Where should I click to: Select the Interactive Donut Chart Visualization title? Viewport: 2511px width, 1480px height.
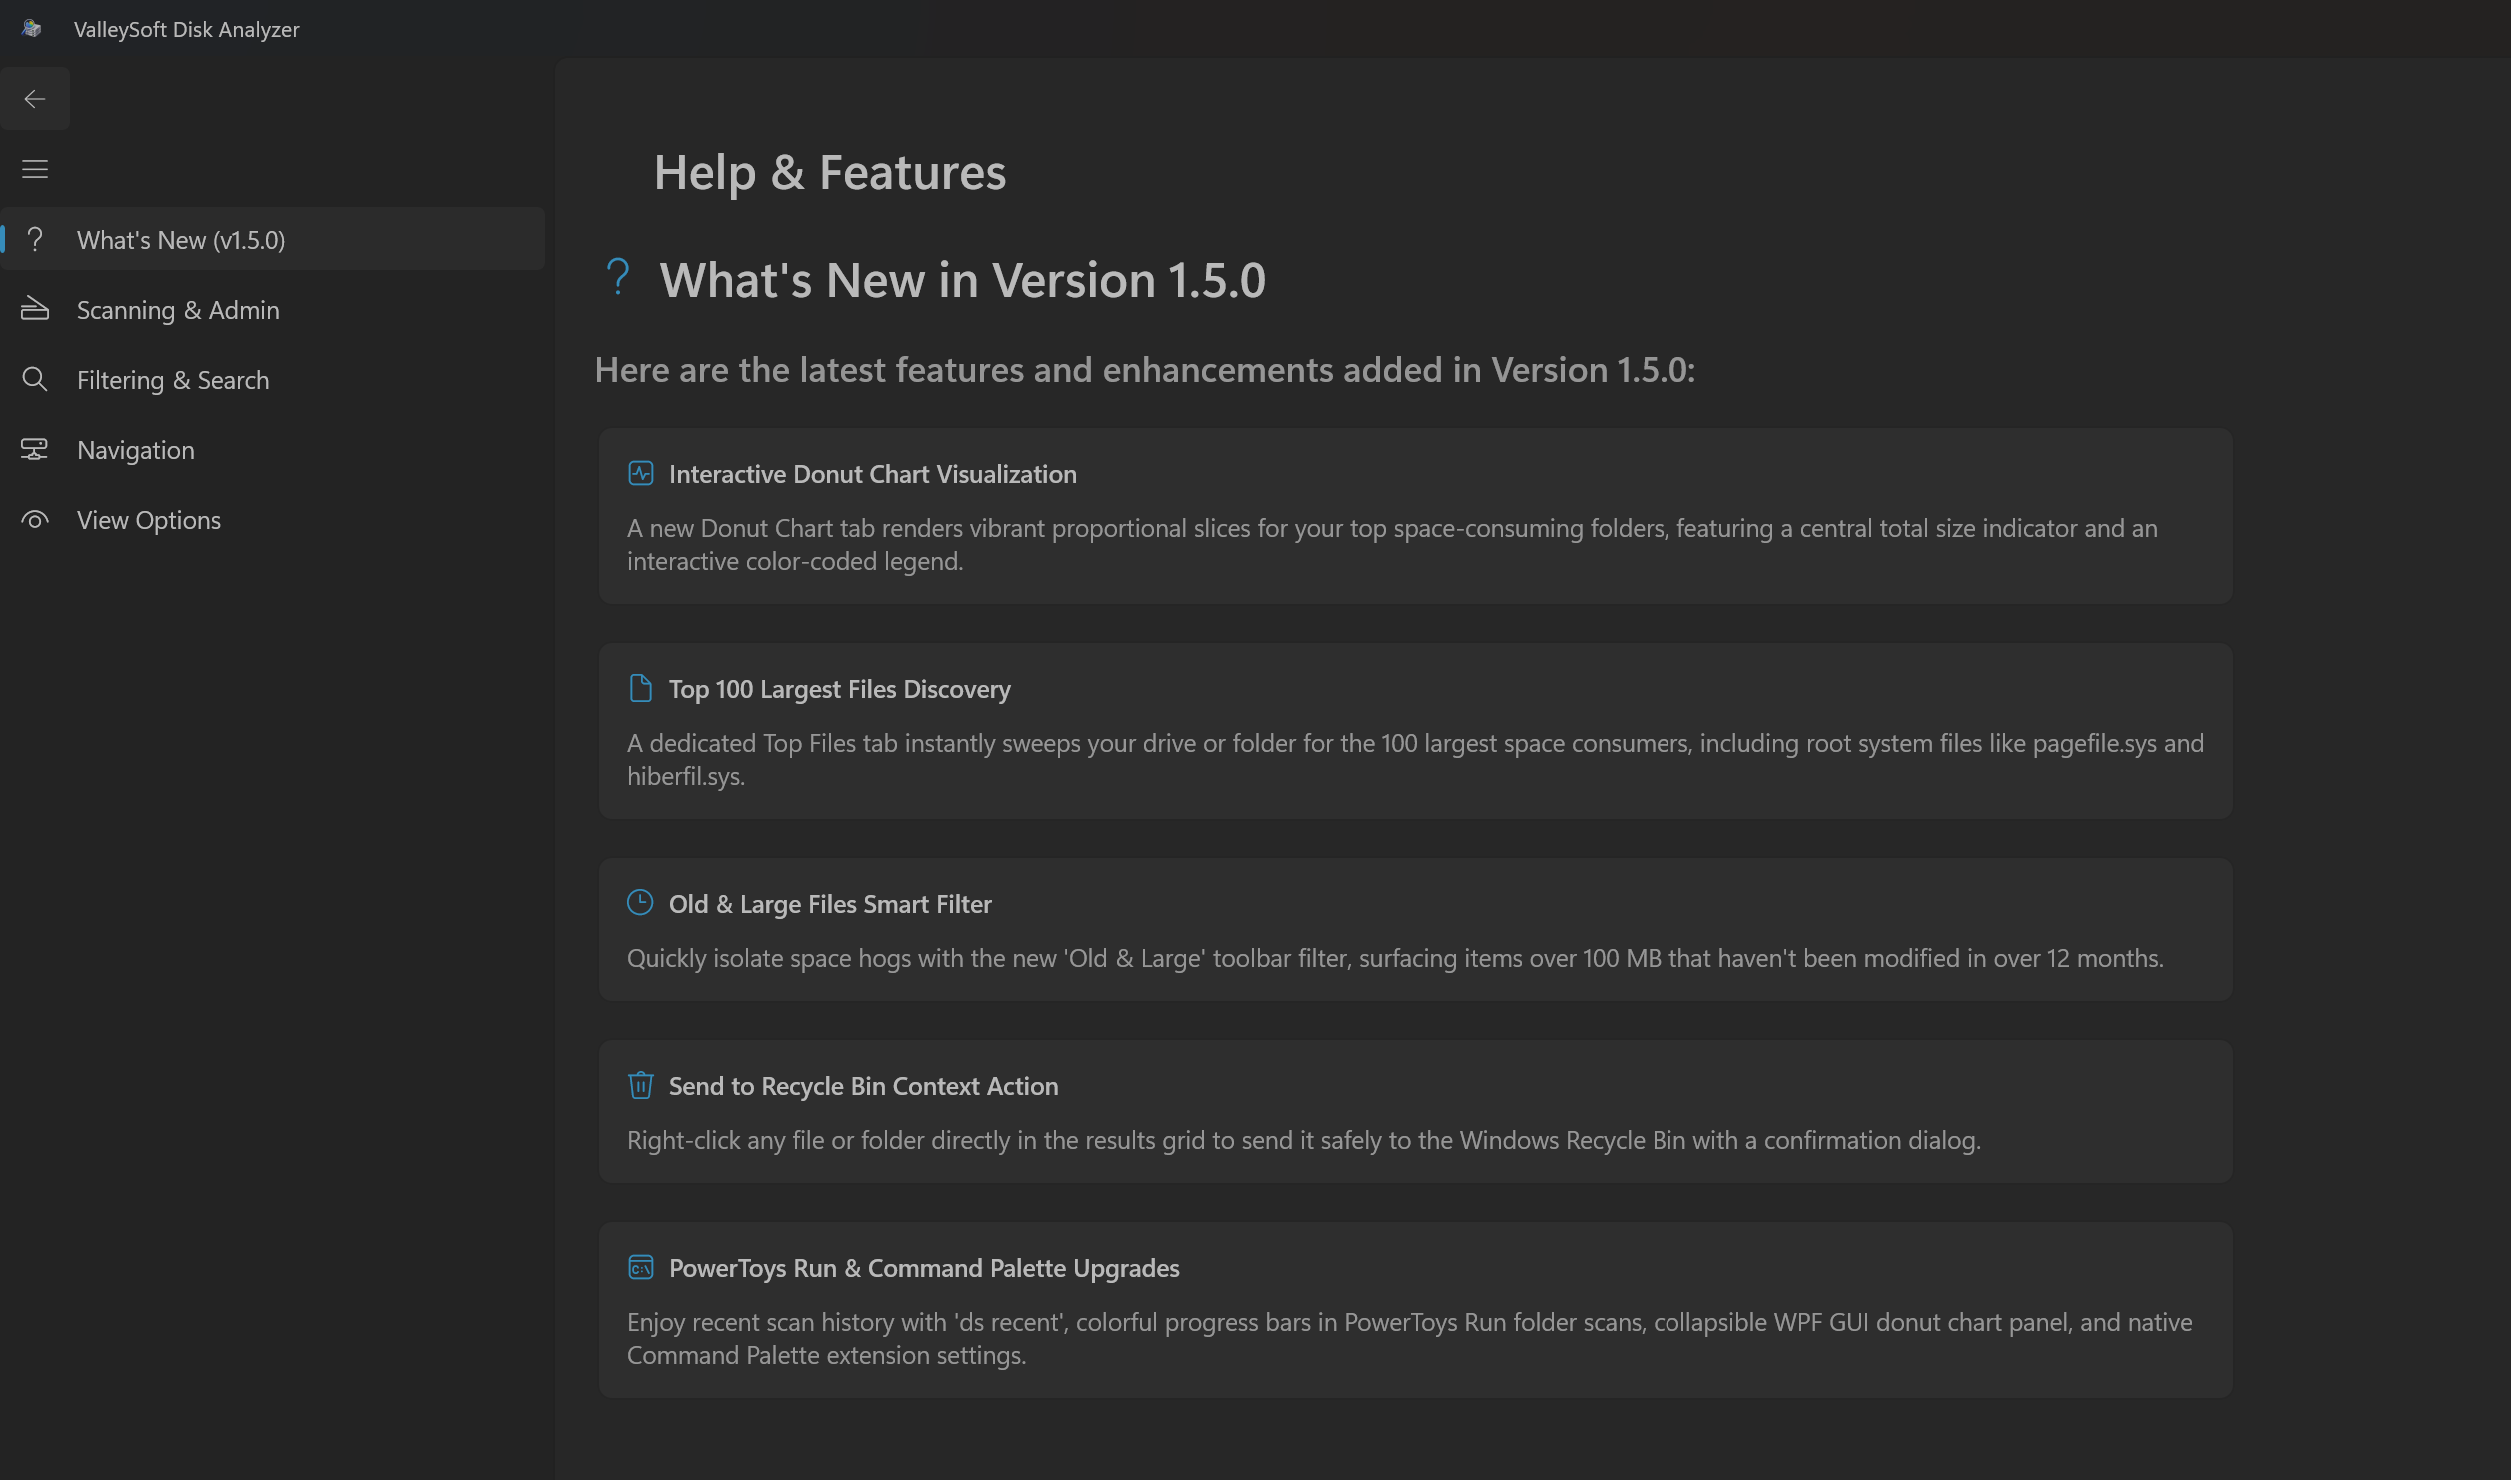[872, 474]
